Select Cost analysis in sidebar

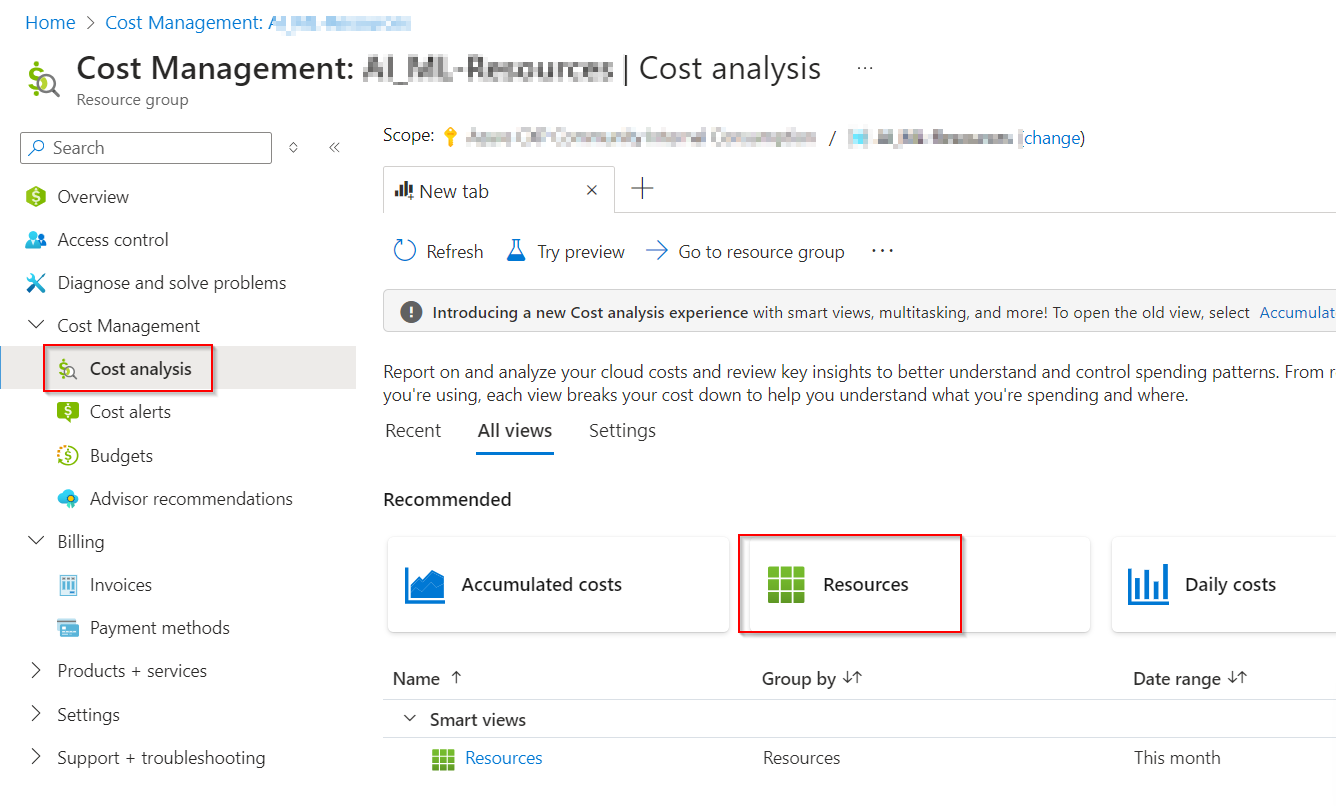(140, 369)
